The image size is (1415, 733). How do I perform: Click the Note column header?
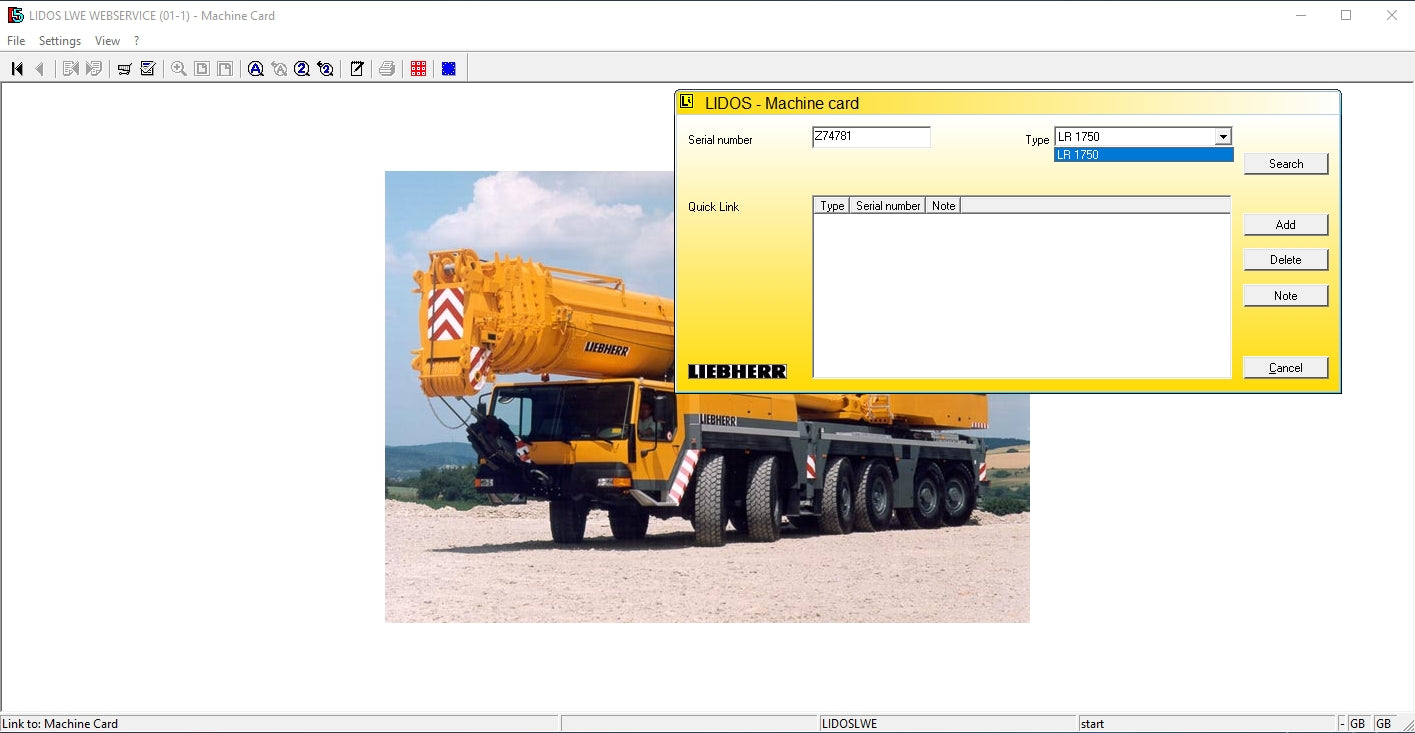[943, 206]
